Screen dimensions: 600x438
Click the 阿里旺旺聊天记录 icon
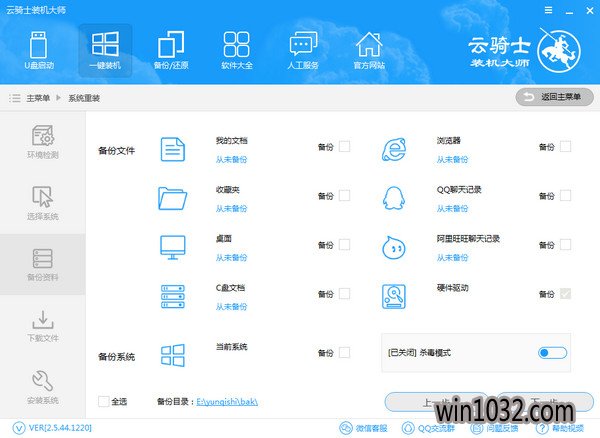click(x=394, y=247)
